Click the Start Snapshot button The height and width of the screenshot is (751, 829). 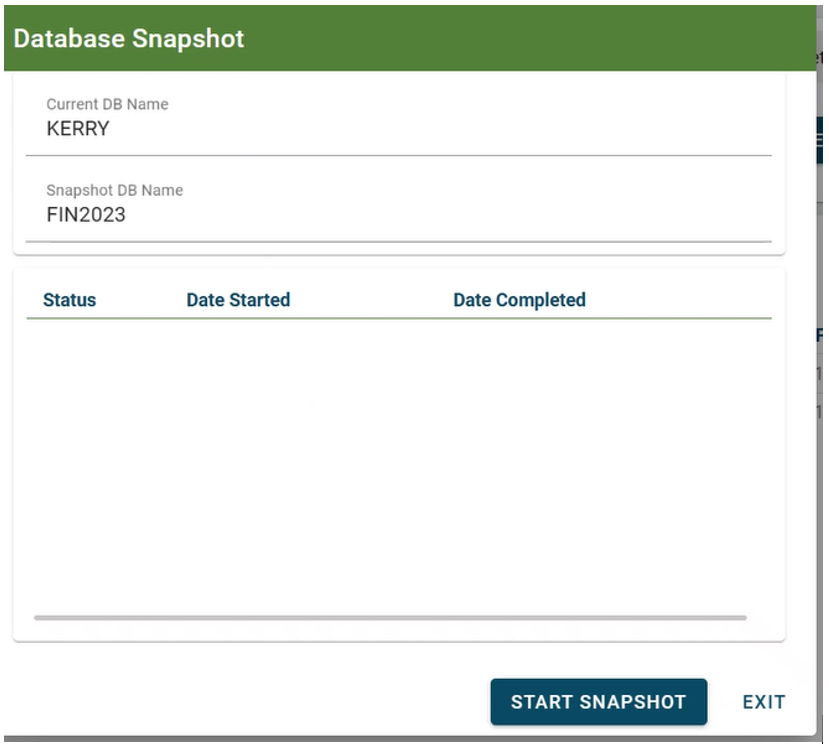click(598, 701)
